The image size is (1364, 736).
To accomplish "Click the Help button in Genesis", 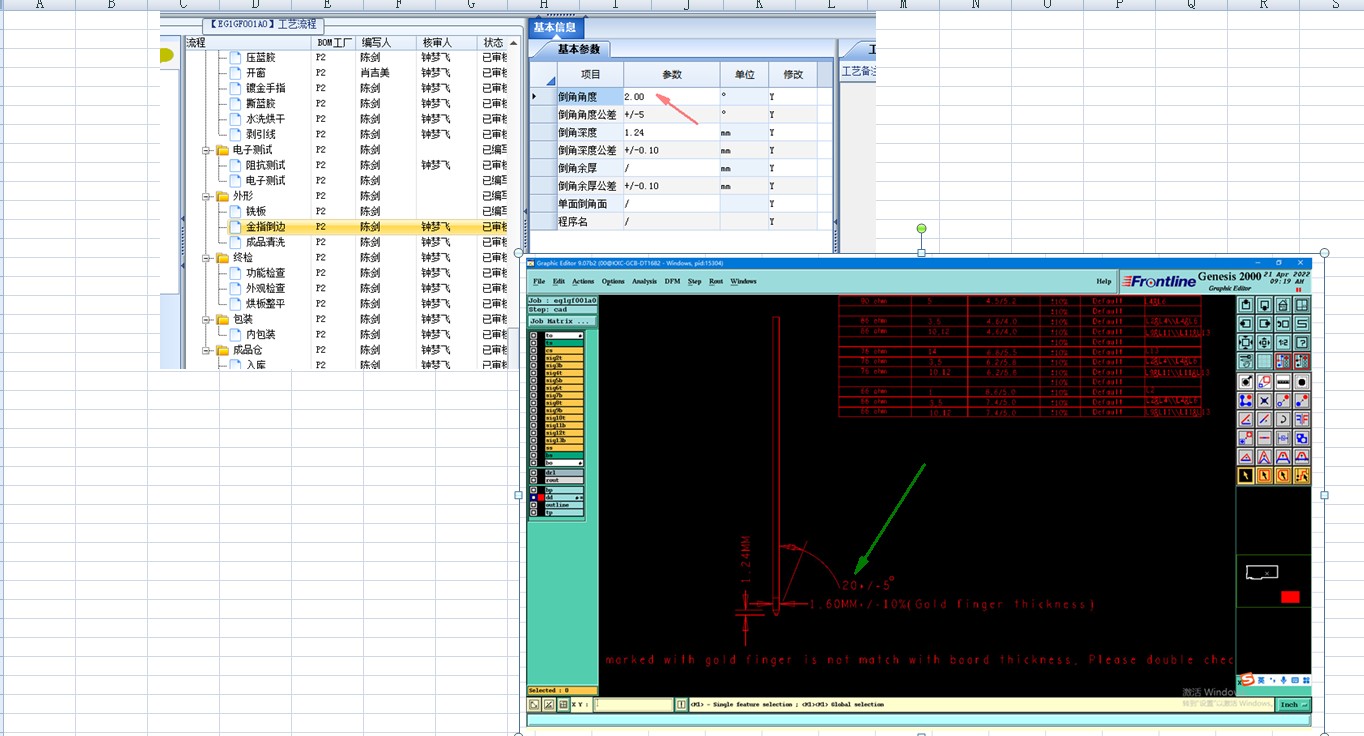I will [1103, 282].
